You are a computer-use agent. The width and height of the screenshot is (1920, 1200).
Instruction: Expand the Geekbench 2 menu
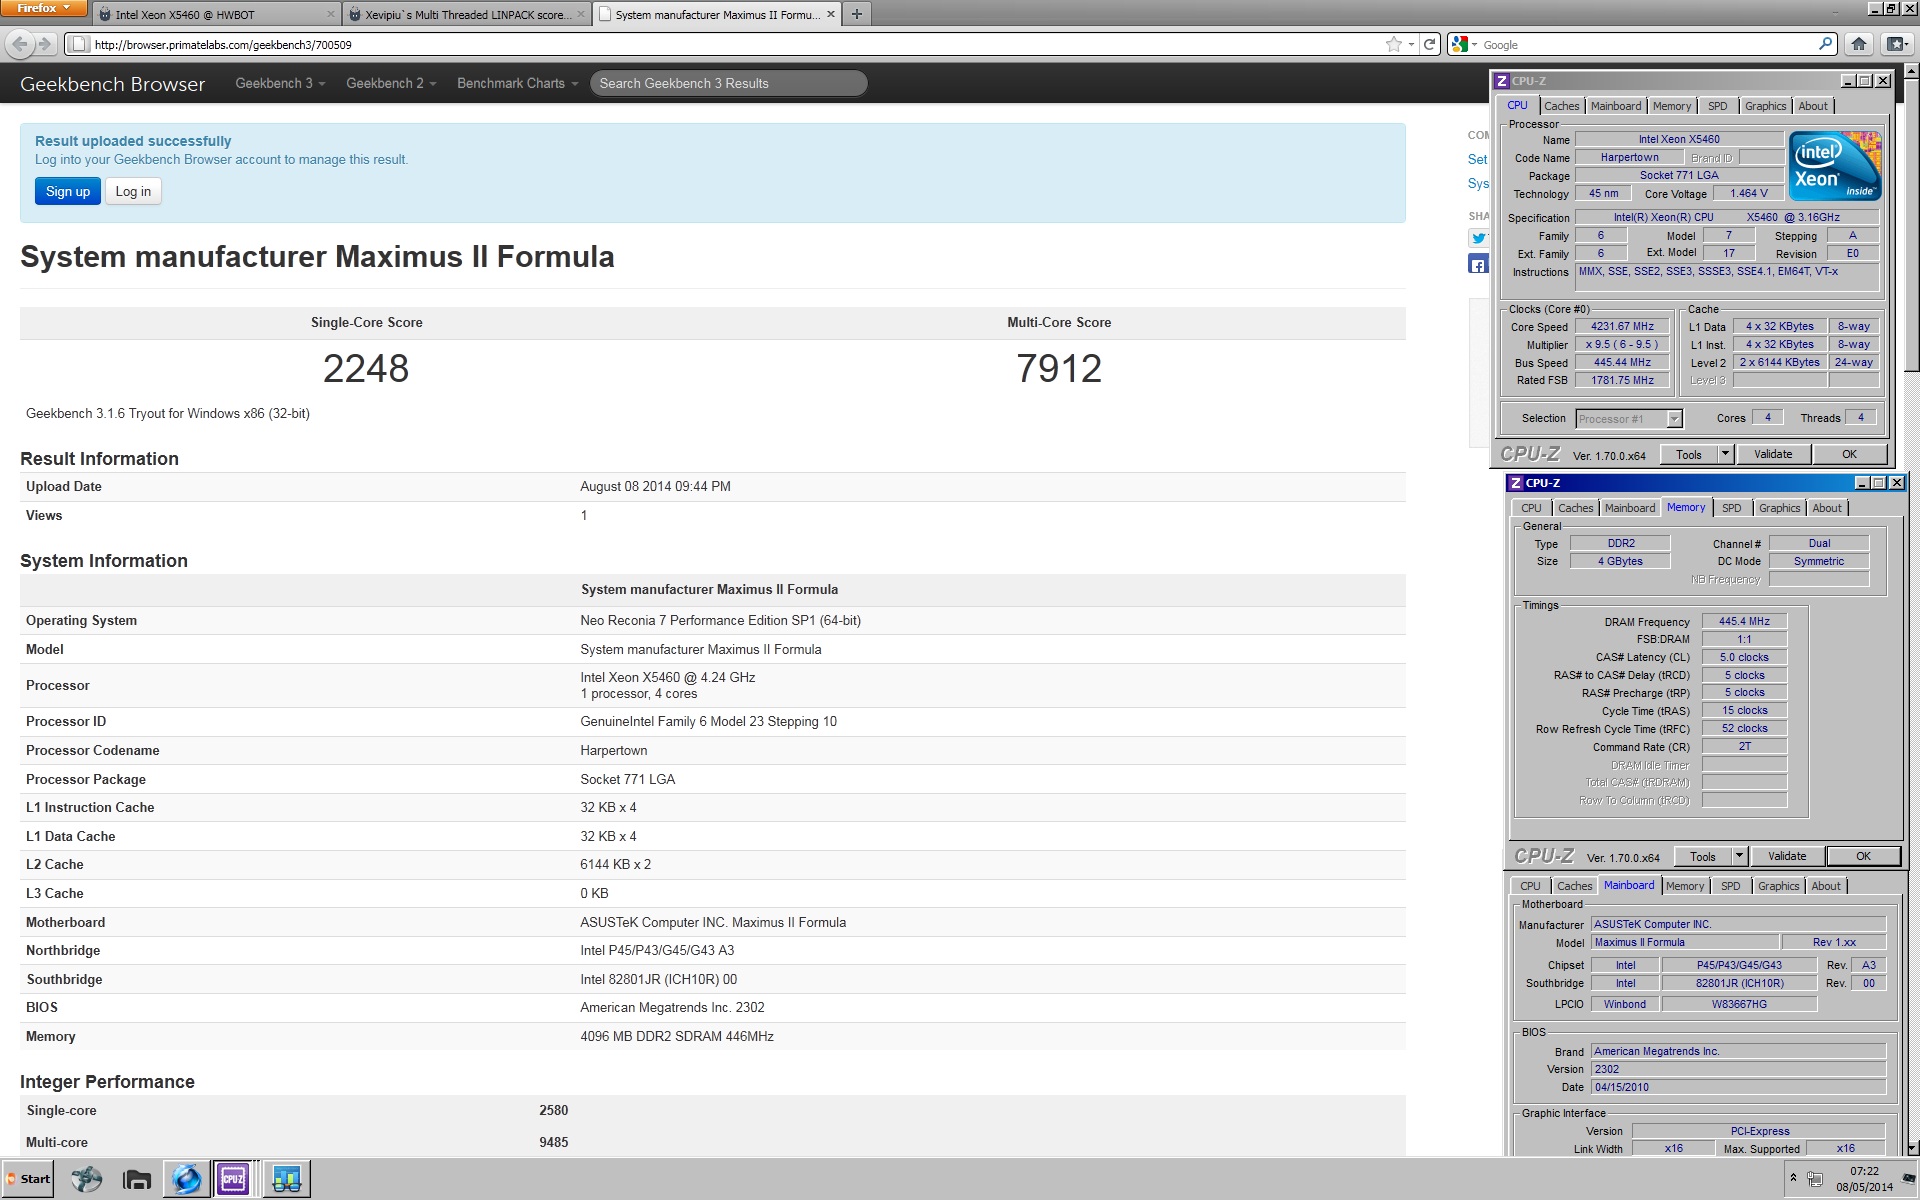coord(391,83)
